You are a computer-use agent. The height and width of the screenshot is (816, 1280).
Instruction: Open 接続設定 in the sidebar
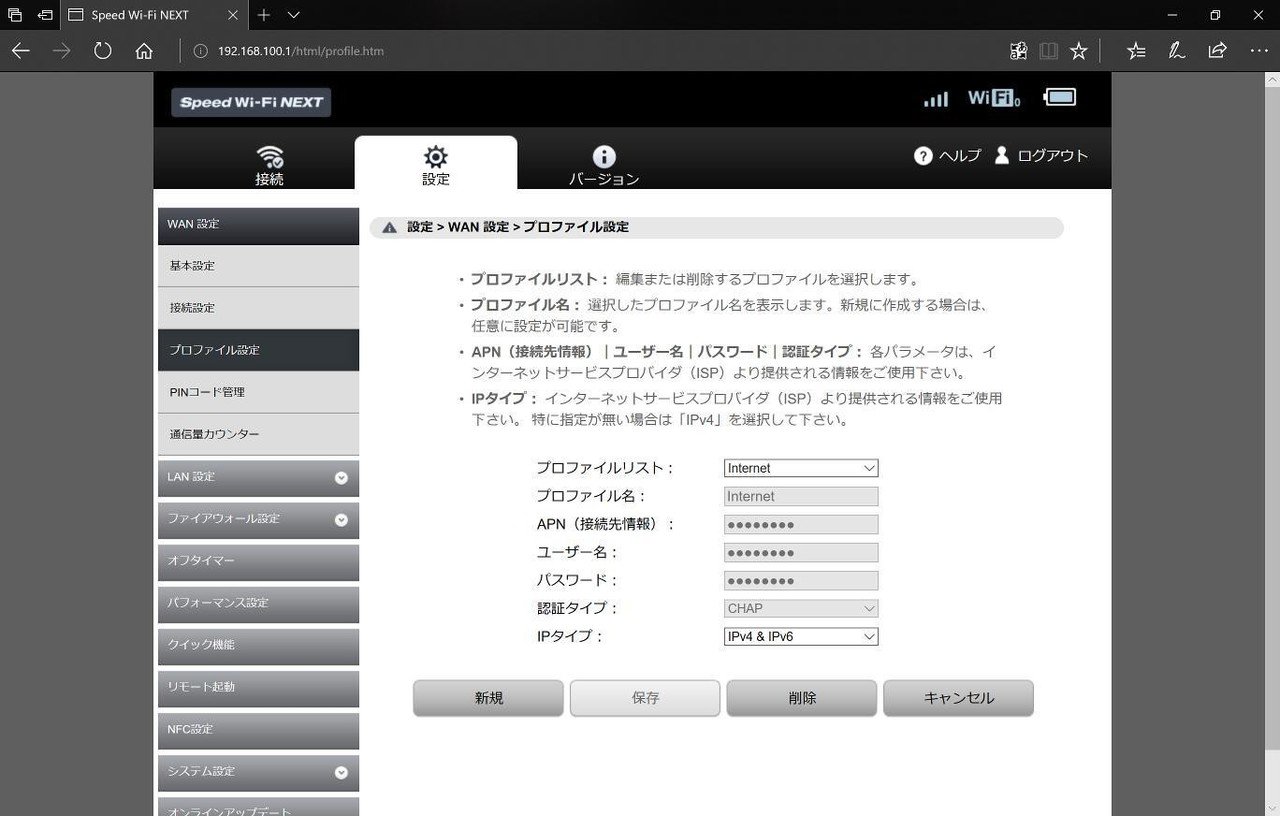[258, 308]
